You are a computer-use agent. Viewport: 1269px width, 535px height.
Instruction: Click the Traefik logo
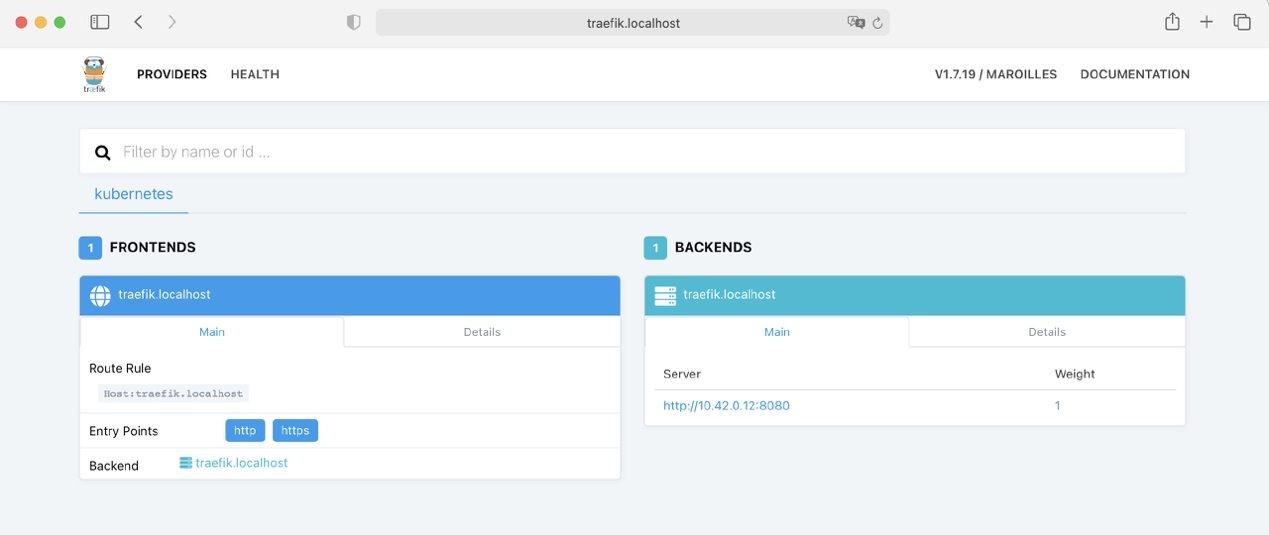pyautogui.click(x=94, y=74)
